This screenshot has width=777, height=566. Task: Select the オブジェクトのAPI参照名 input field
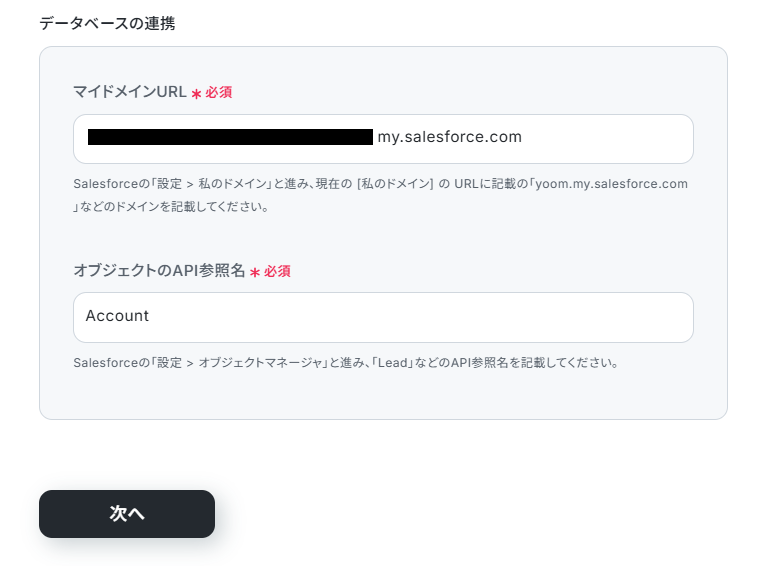click(383, 317)
